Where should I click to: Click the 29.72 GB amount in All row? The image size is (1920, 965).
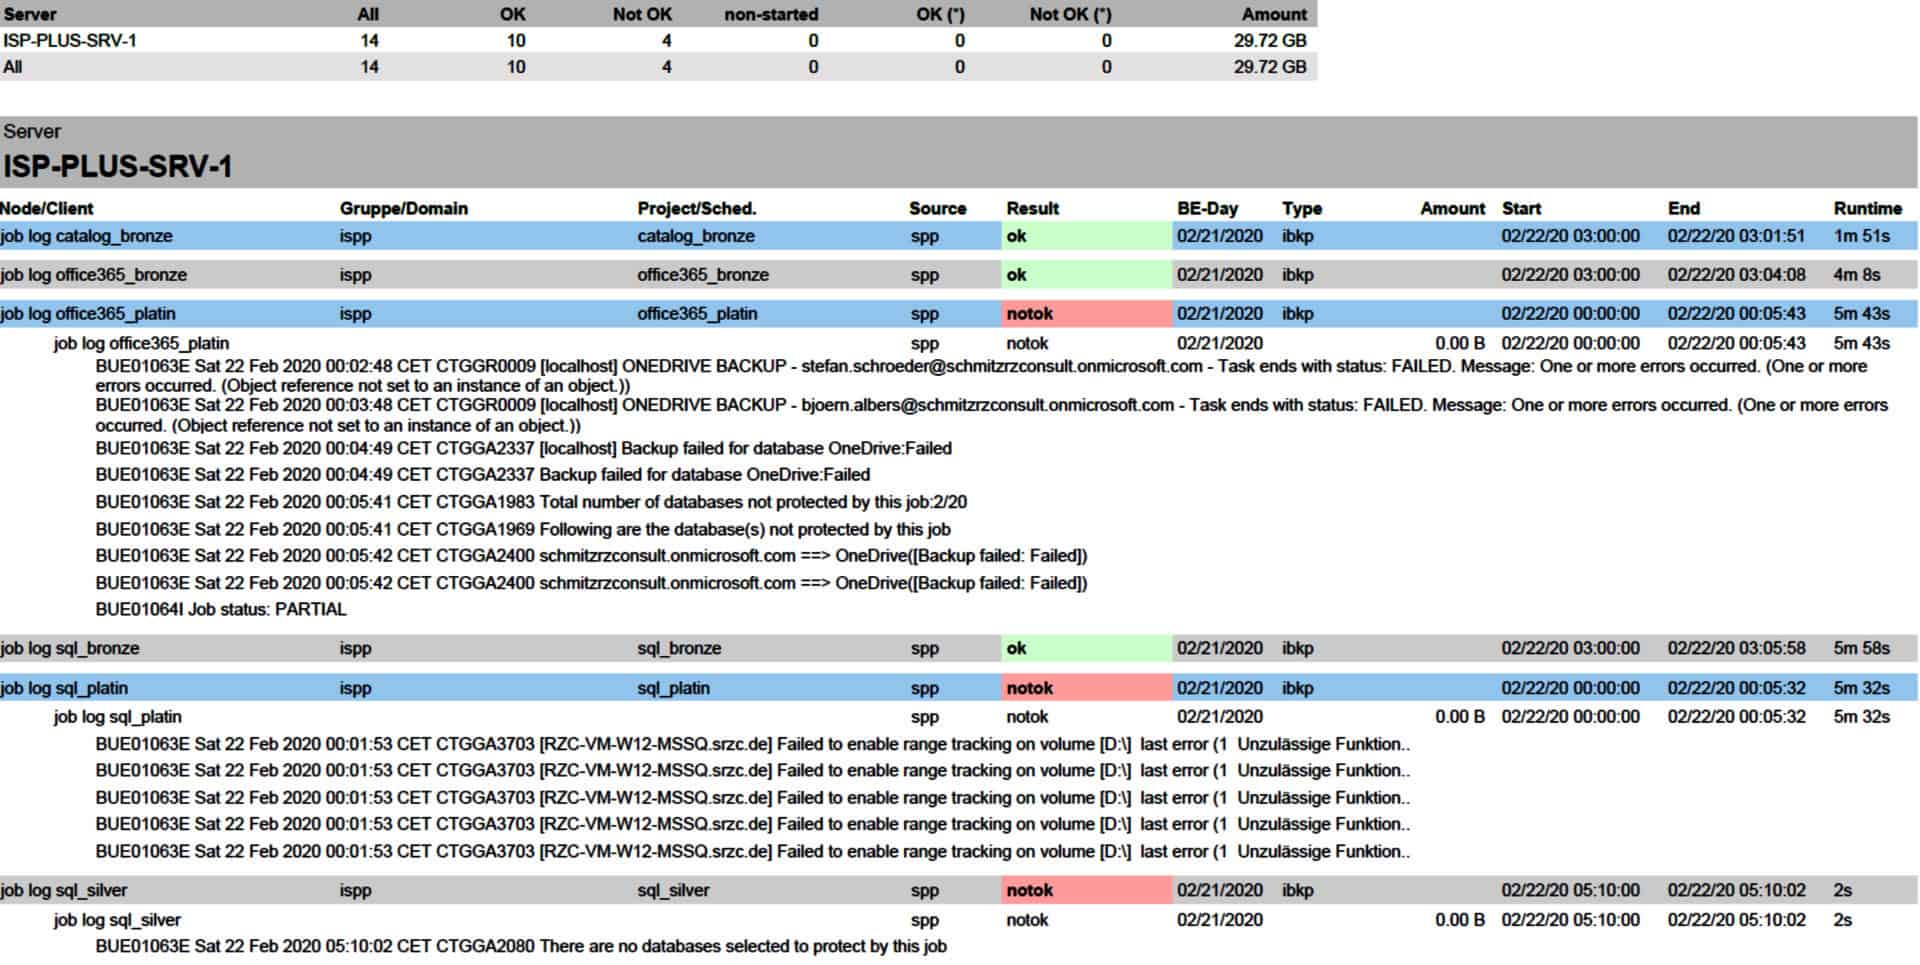click(1270, 67)
